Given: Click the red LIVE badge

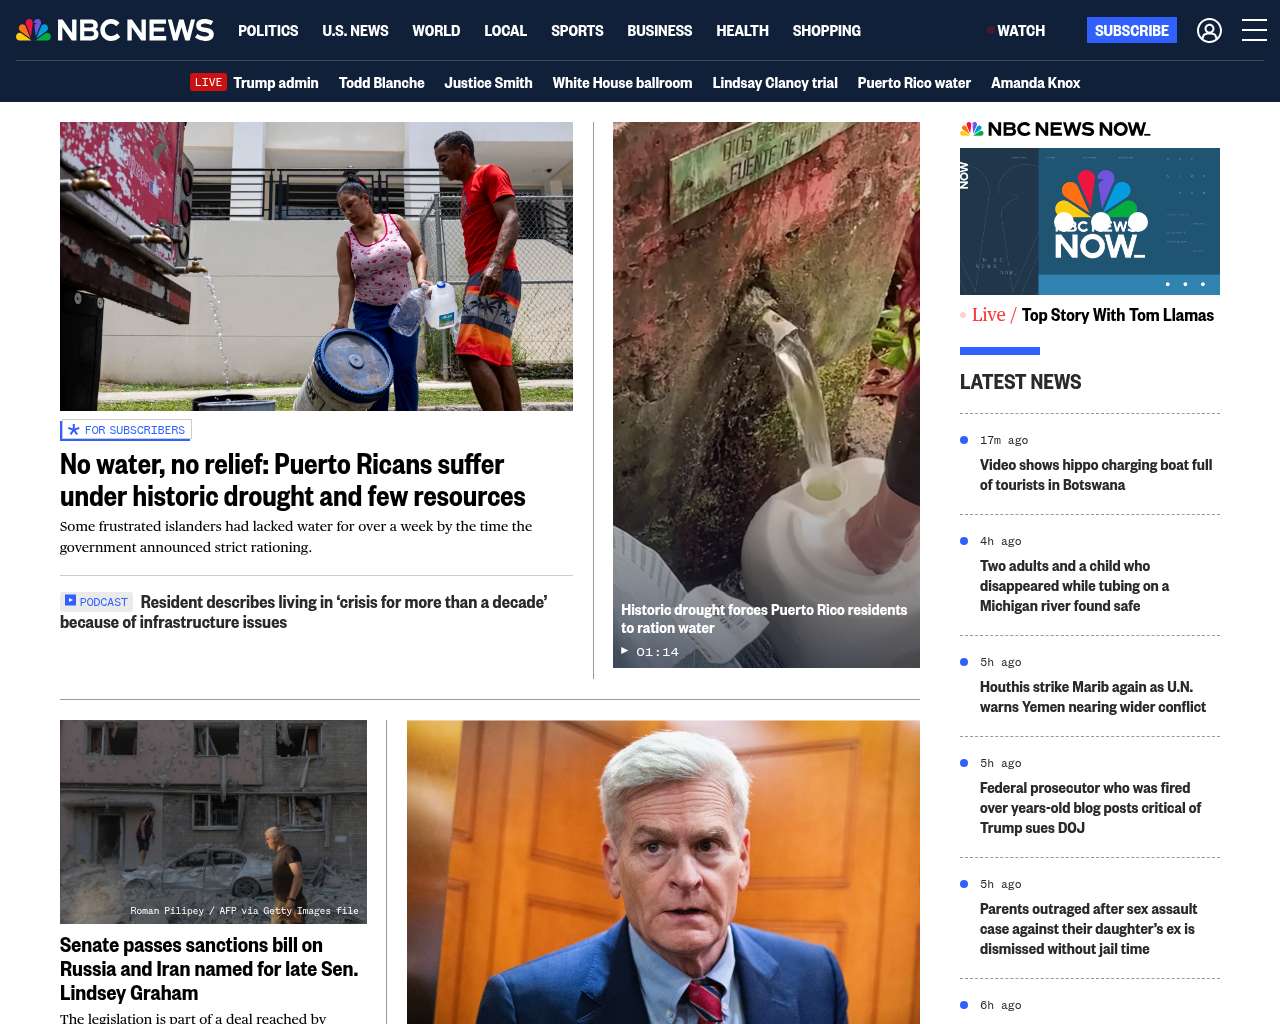Looking at the screenshot, I should pos(209,83).
